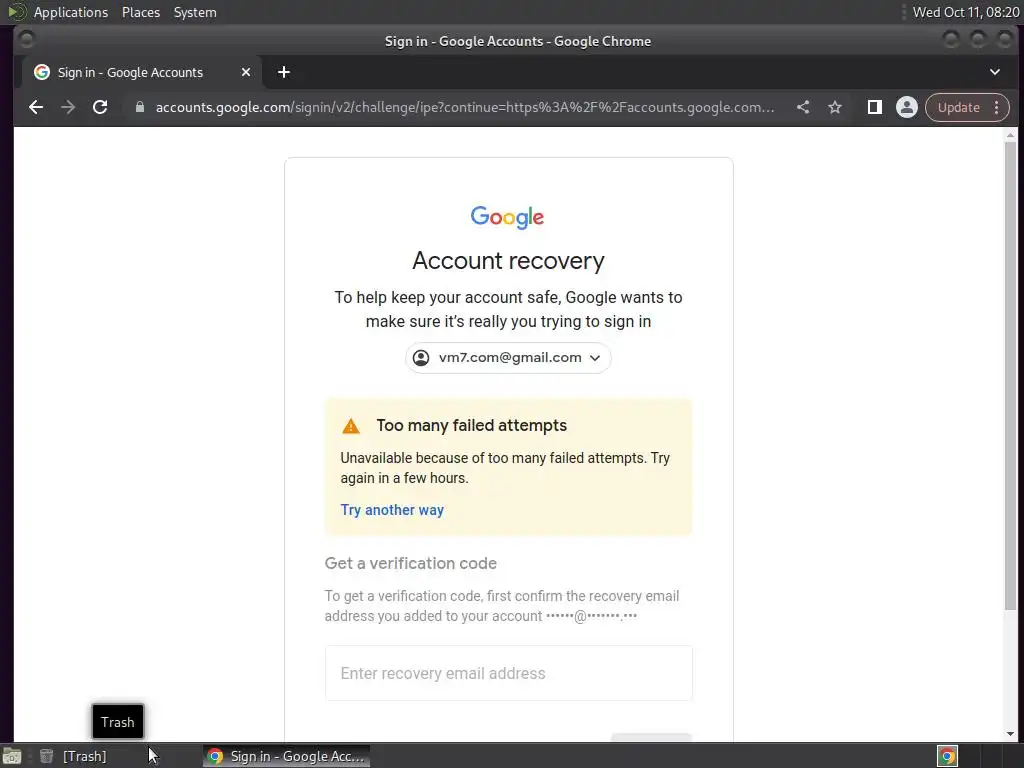Click the Chrome icon in bottom panel tray
Screen dimensions: 1024x768
click(948, 756)
